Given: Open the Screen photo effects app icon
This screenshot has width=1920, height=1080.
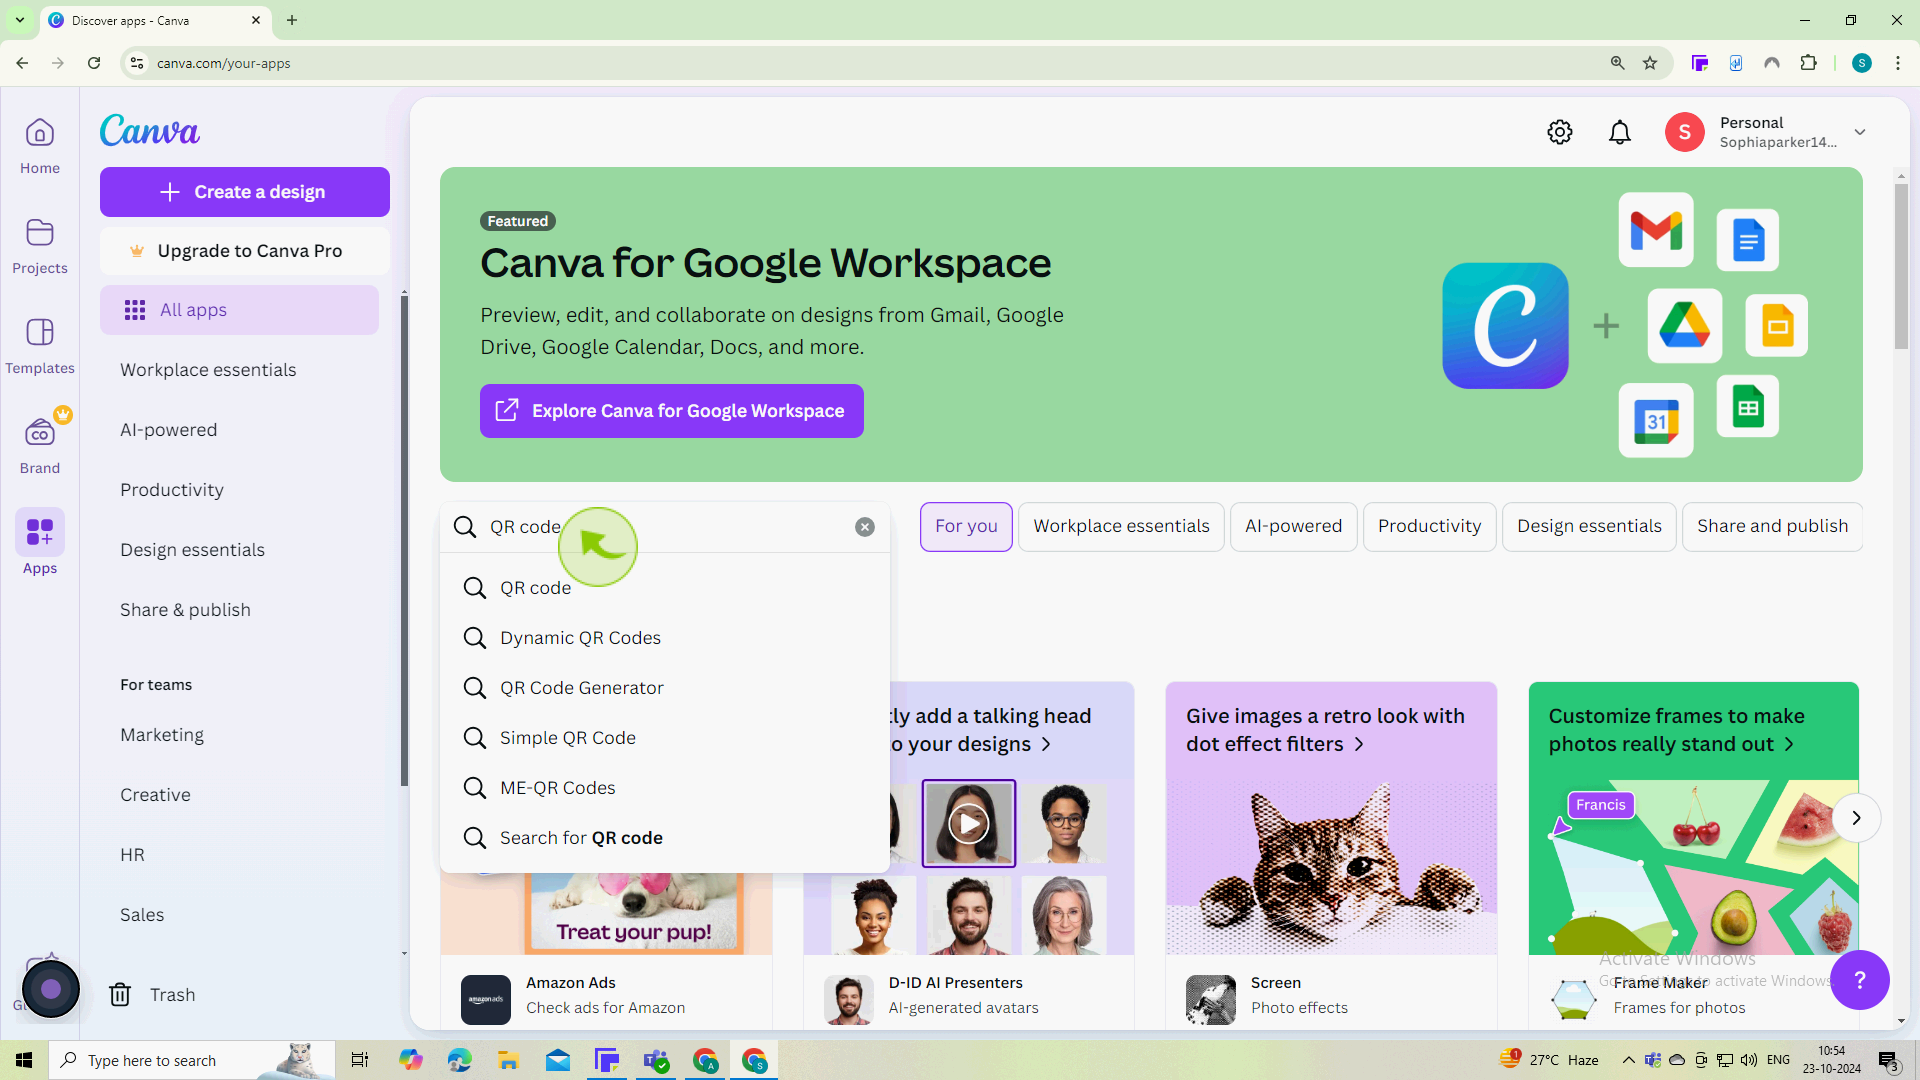Looking at the screenshot, I should [x=1211, y=999].
